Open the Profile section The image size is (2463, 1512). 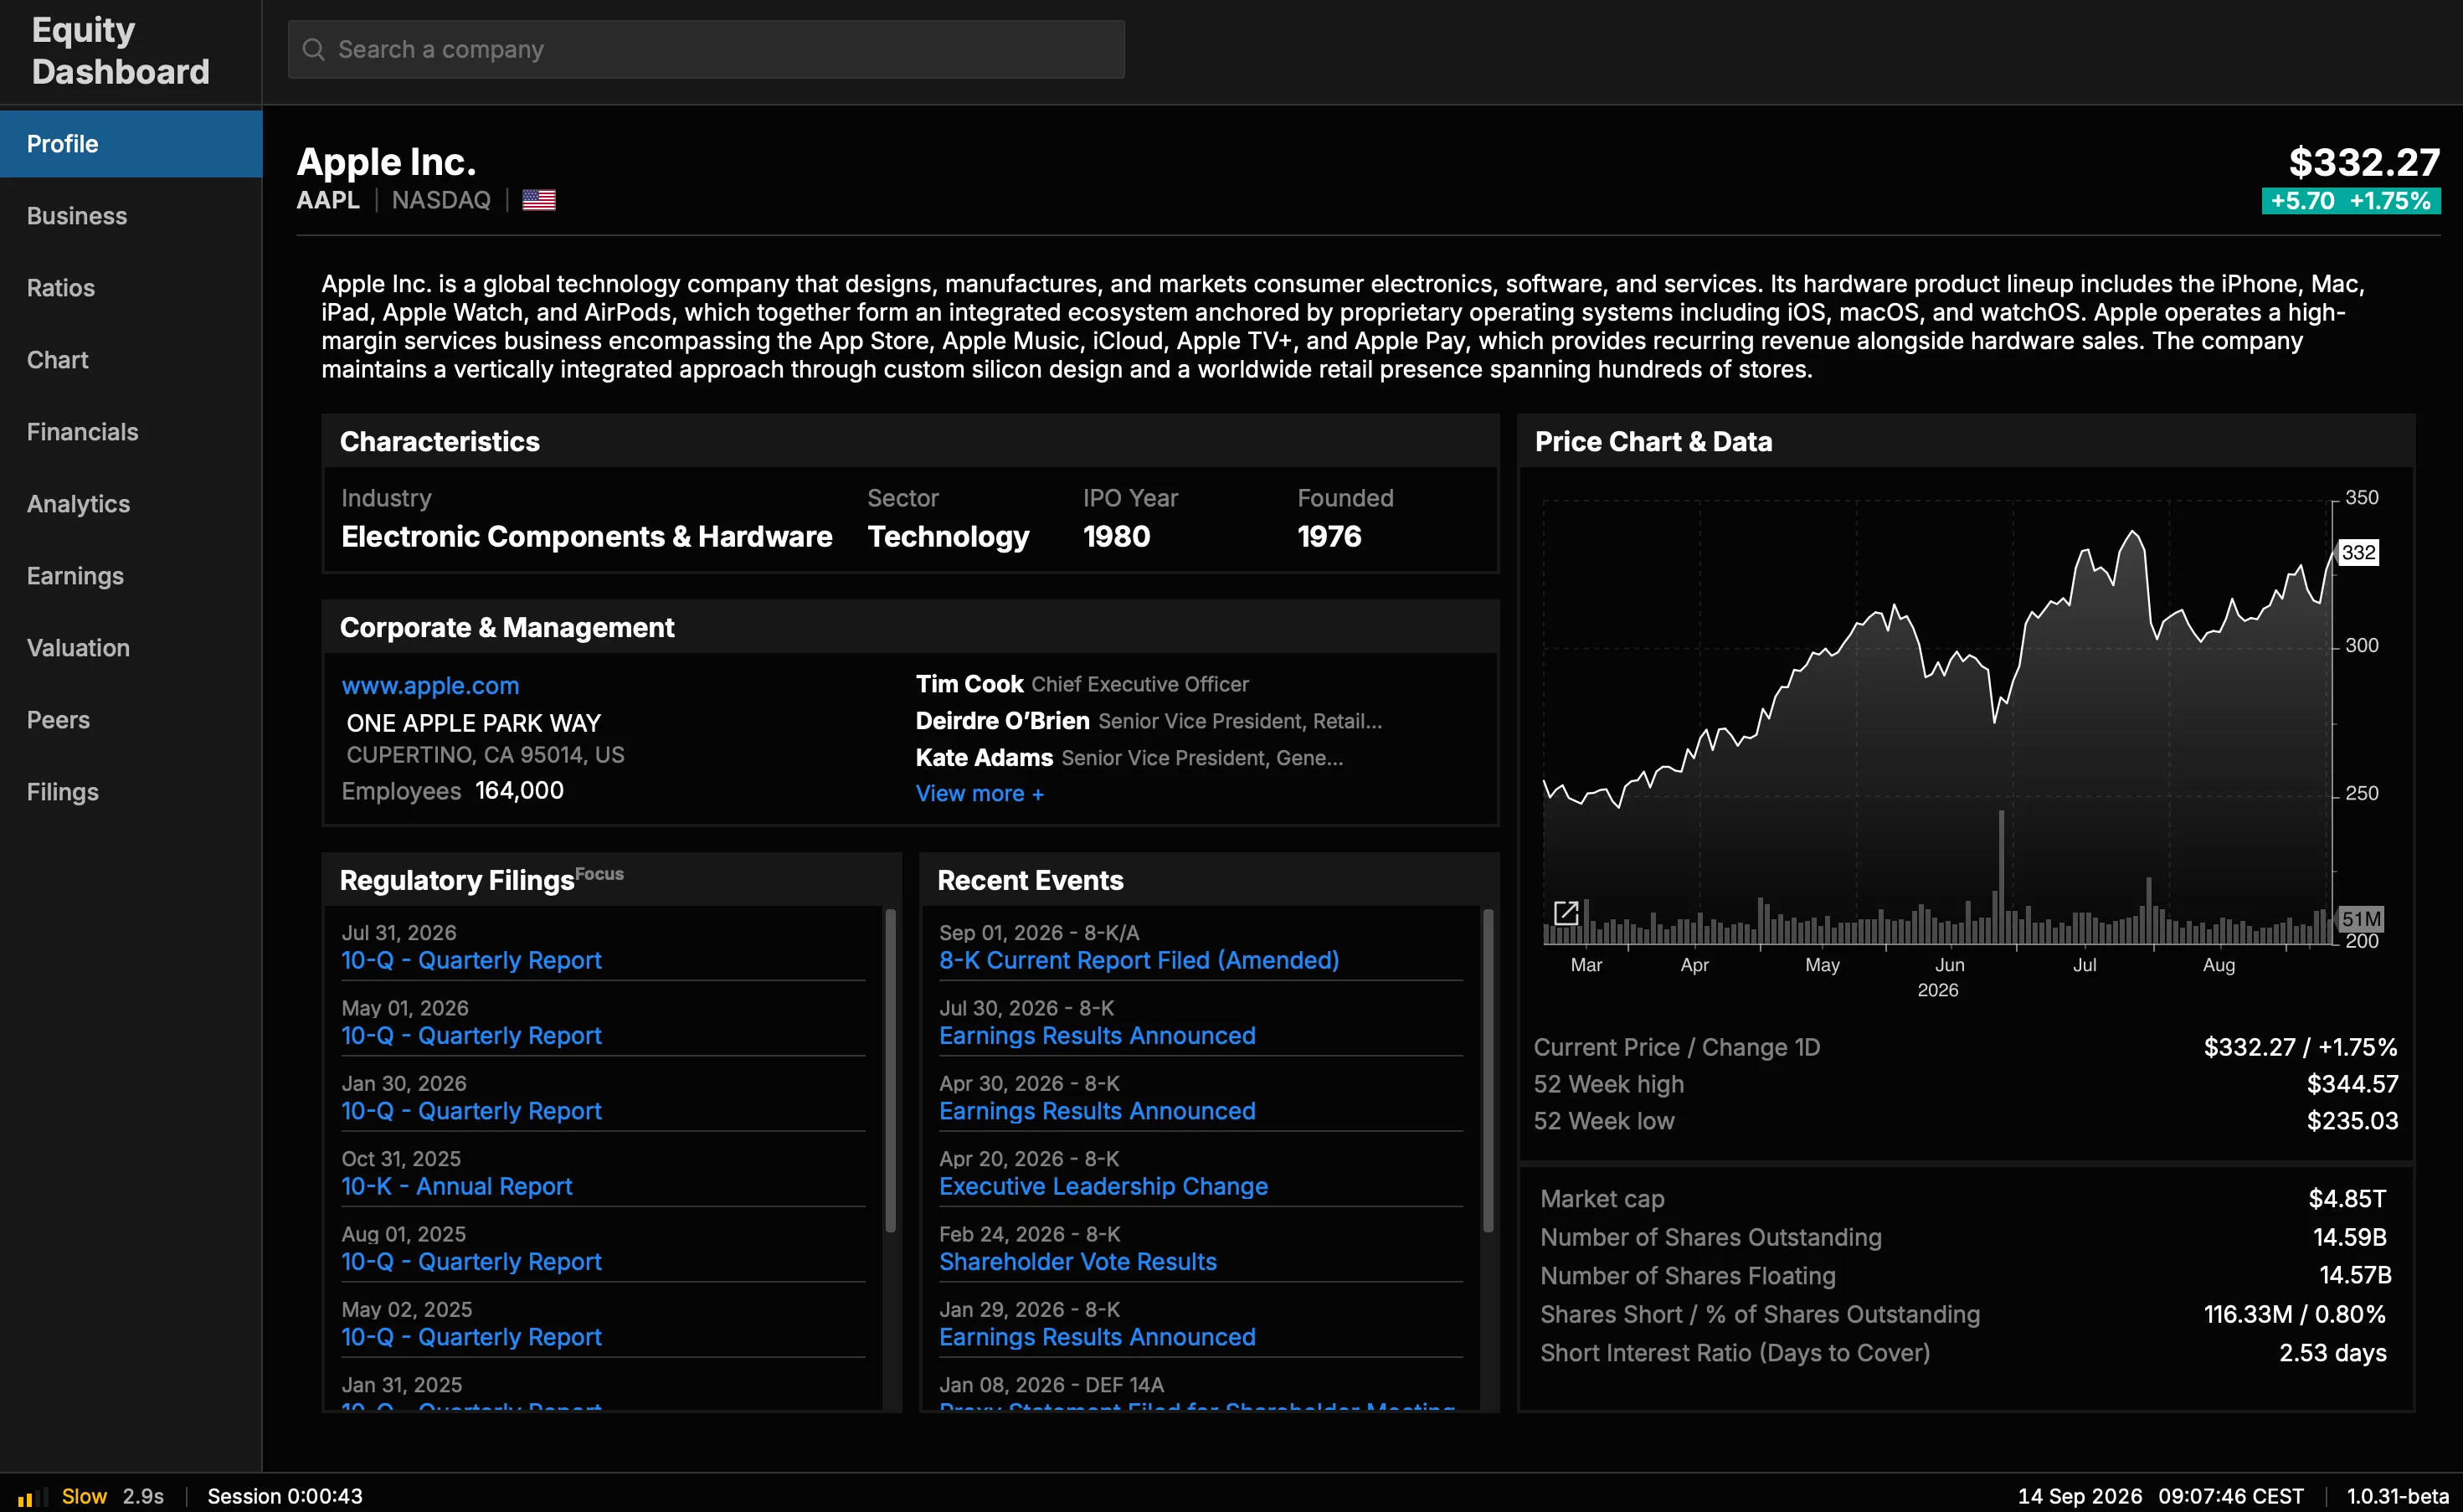131,144
